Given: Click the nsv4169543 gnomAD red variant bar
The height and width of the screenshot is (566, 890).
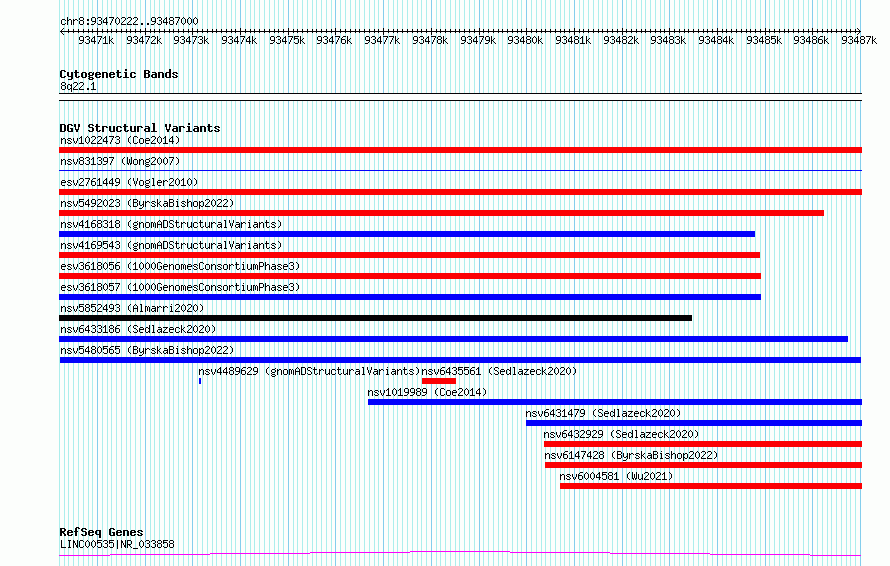Looking at the screenshot, I should click(409, 255).
